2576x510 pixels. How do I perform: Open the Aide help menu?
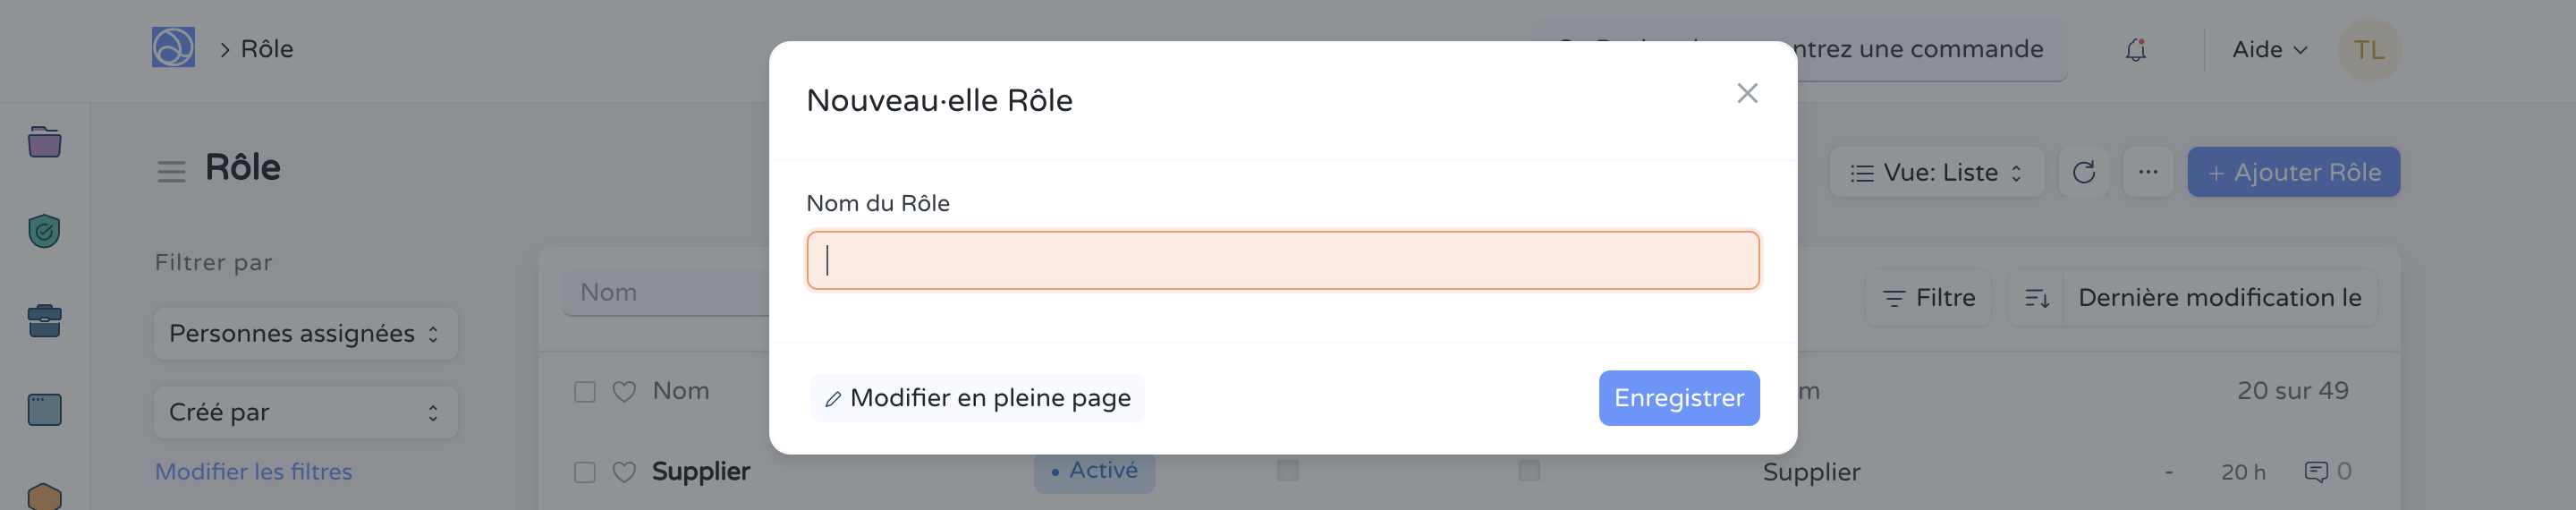pyautogui.click(x=2269, y=50)
